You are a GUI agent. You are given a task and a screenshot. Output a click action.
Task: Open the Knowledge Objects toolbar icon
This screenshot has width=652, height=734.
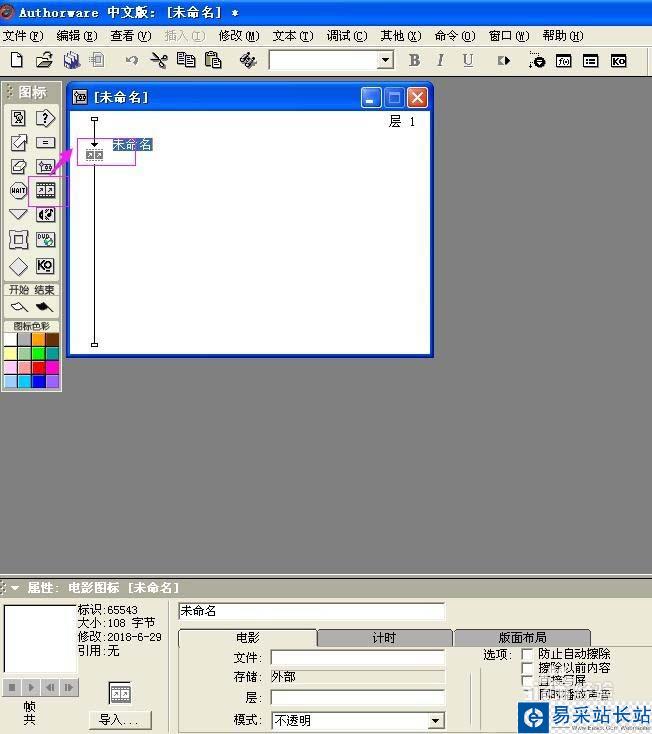click(618, 61)
